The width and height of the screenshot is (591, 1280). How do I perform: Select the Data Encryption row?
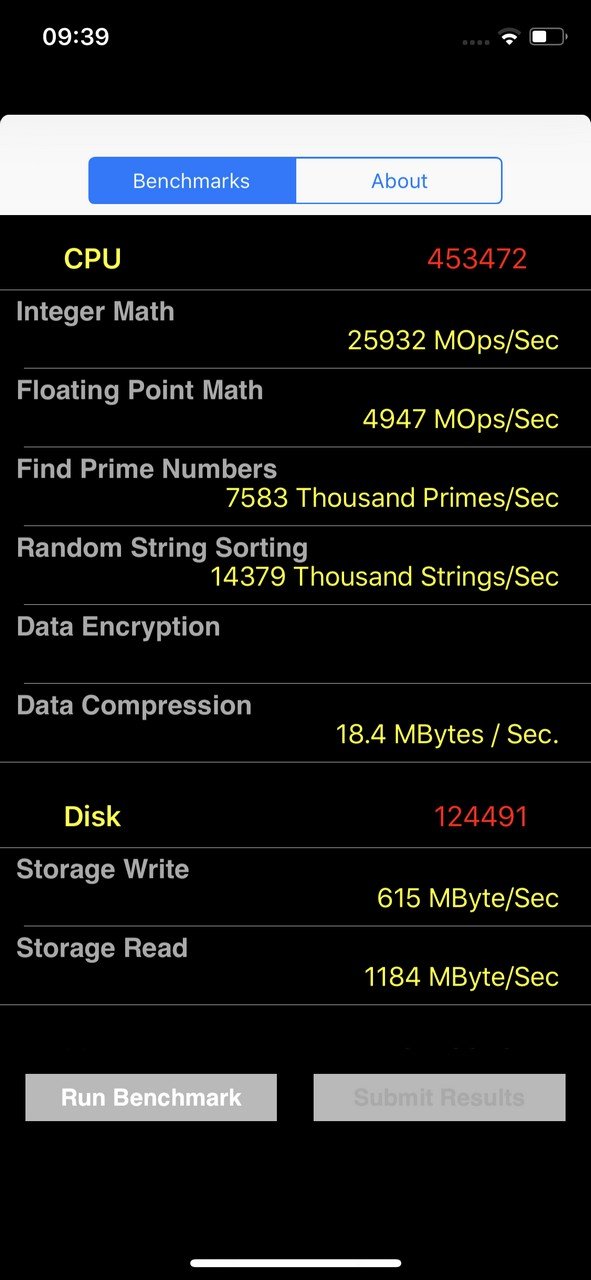[295, 645]
